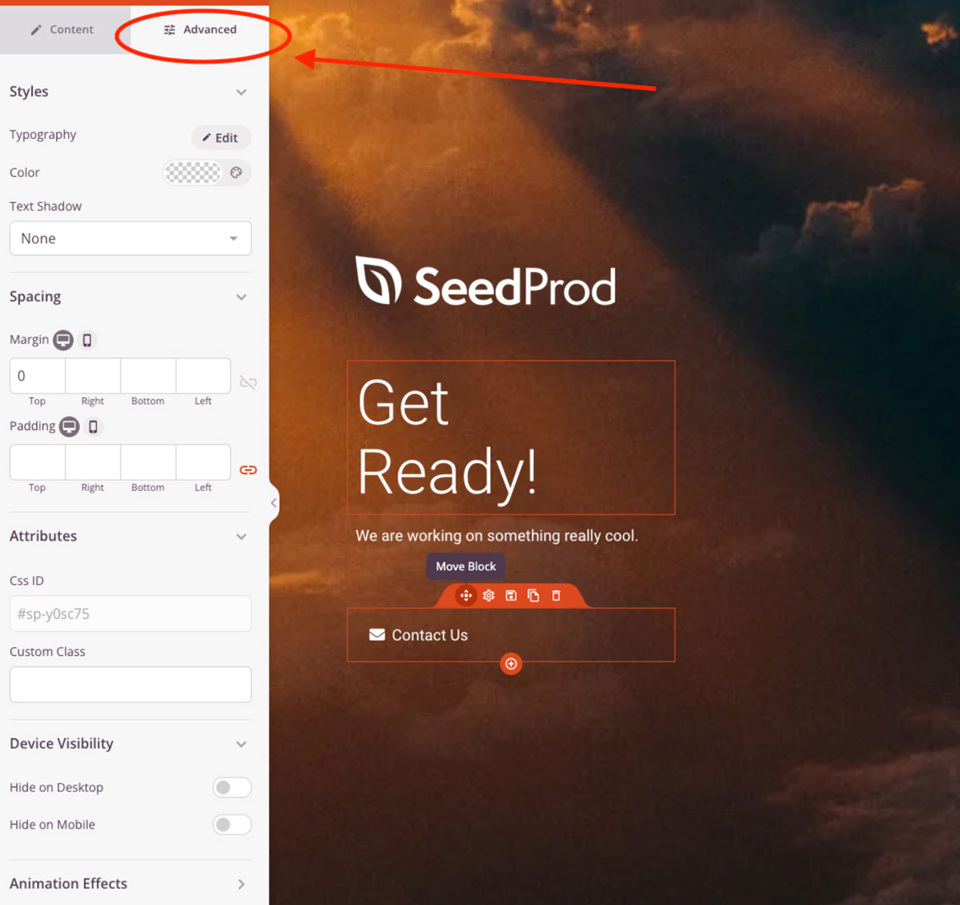The width and height of the screenshot is (960, 905).
Task: Open block settings gear icon
Action: [x=489, y=595]
